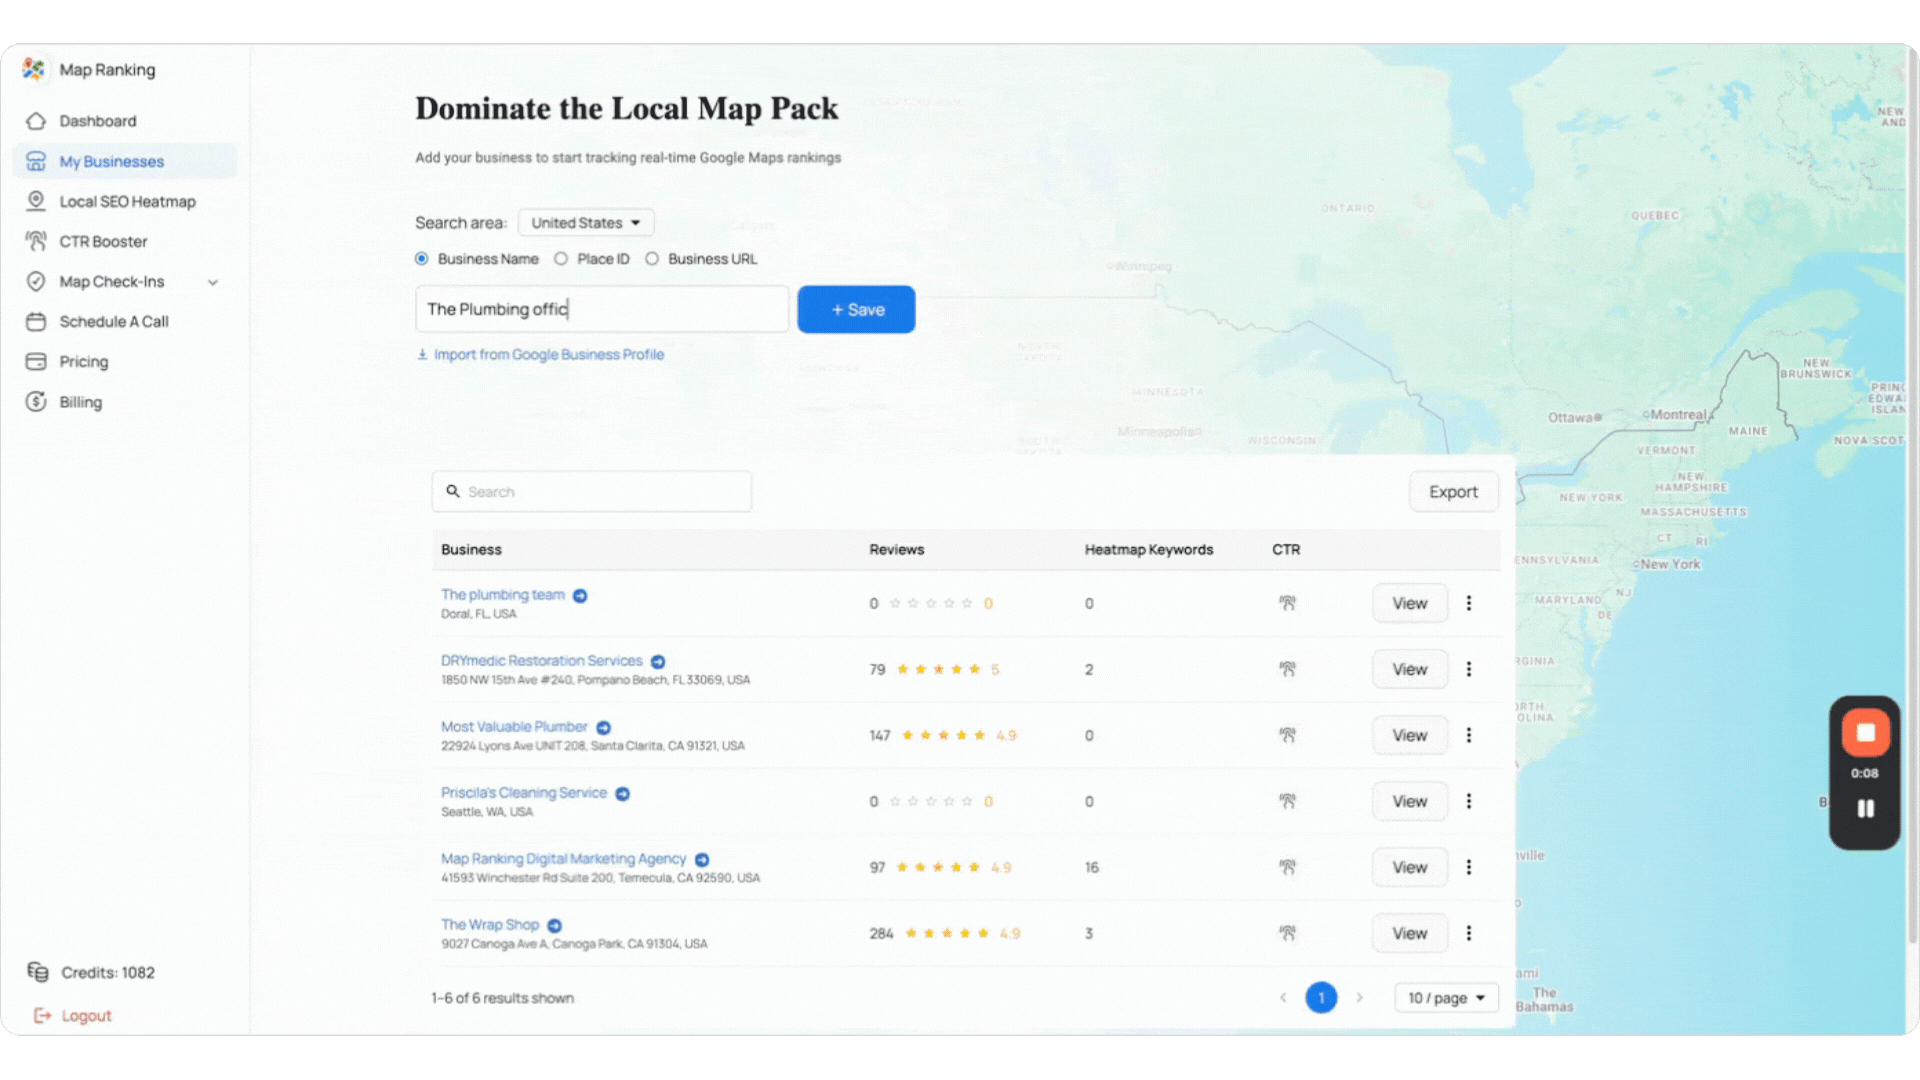Click View for The Wrap Shop
The width and height of the screenshot is (1920, 1080).
[1410, 933]
